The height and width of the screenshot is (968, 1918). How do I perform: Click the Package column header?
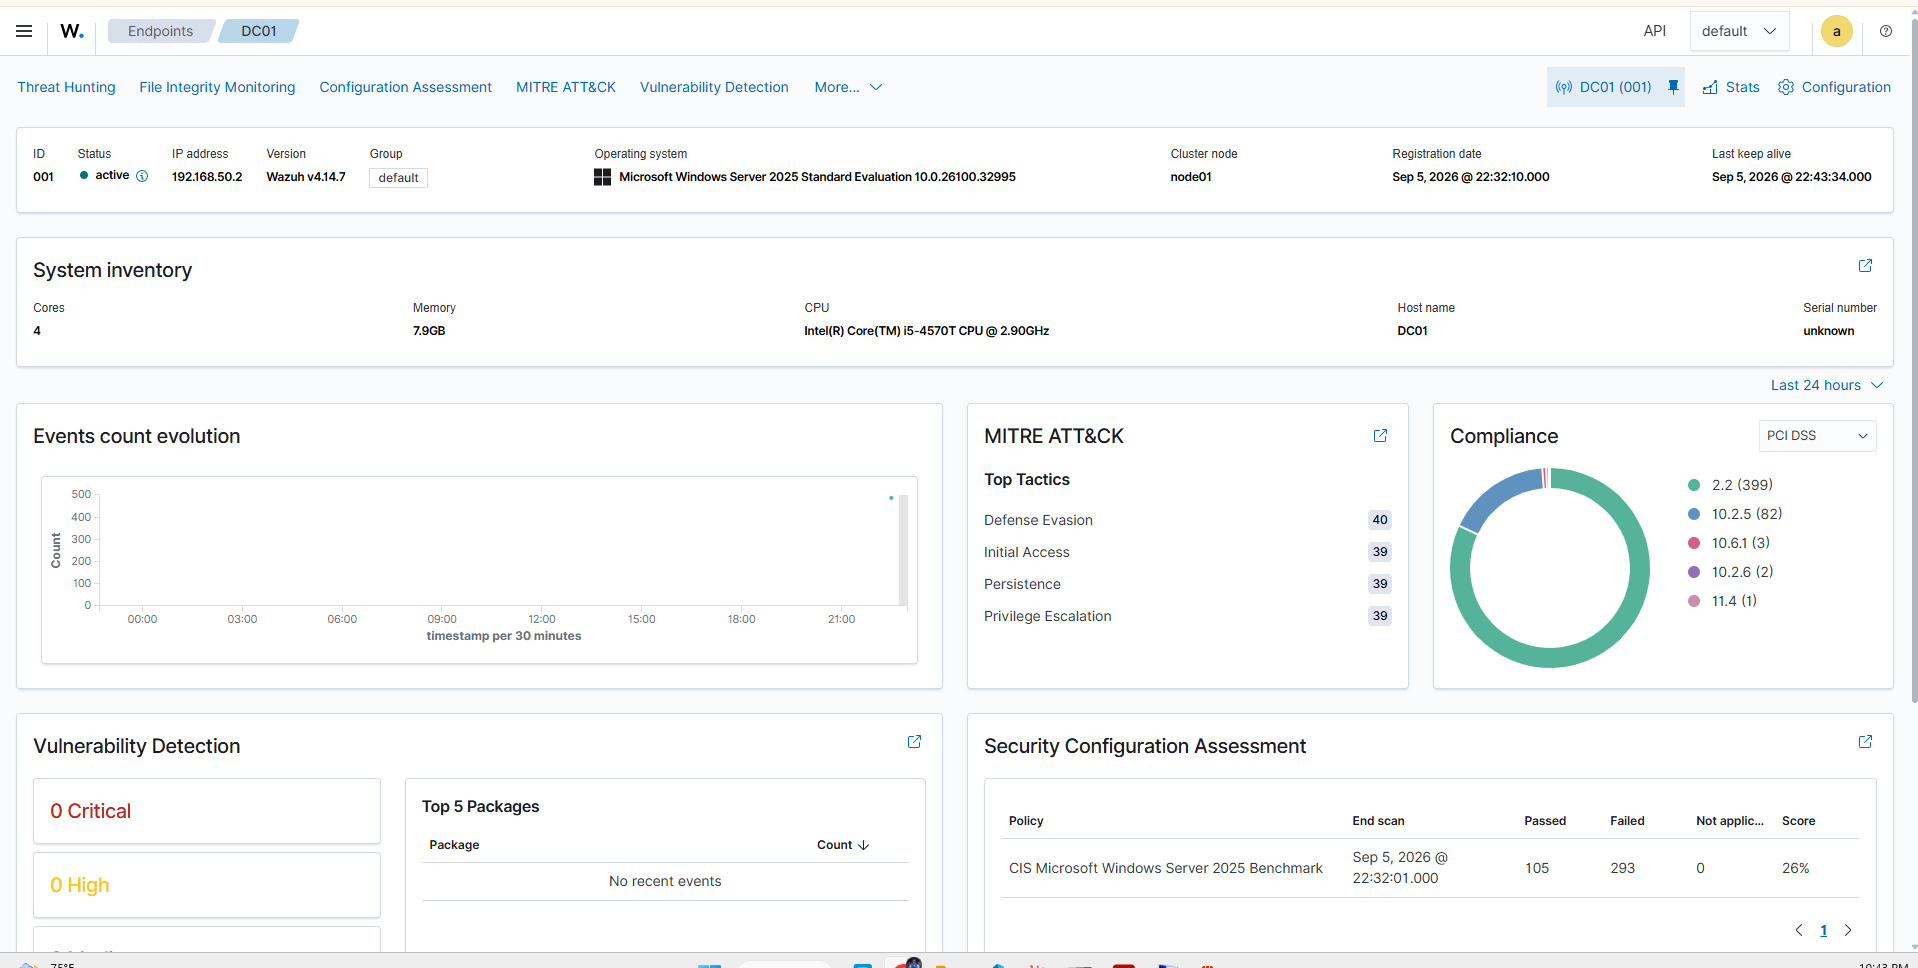click(454, 845)
